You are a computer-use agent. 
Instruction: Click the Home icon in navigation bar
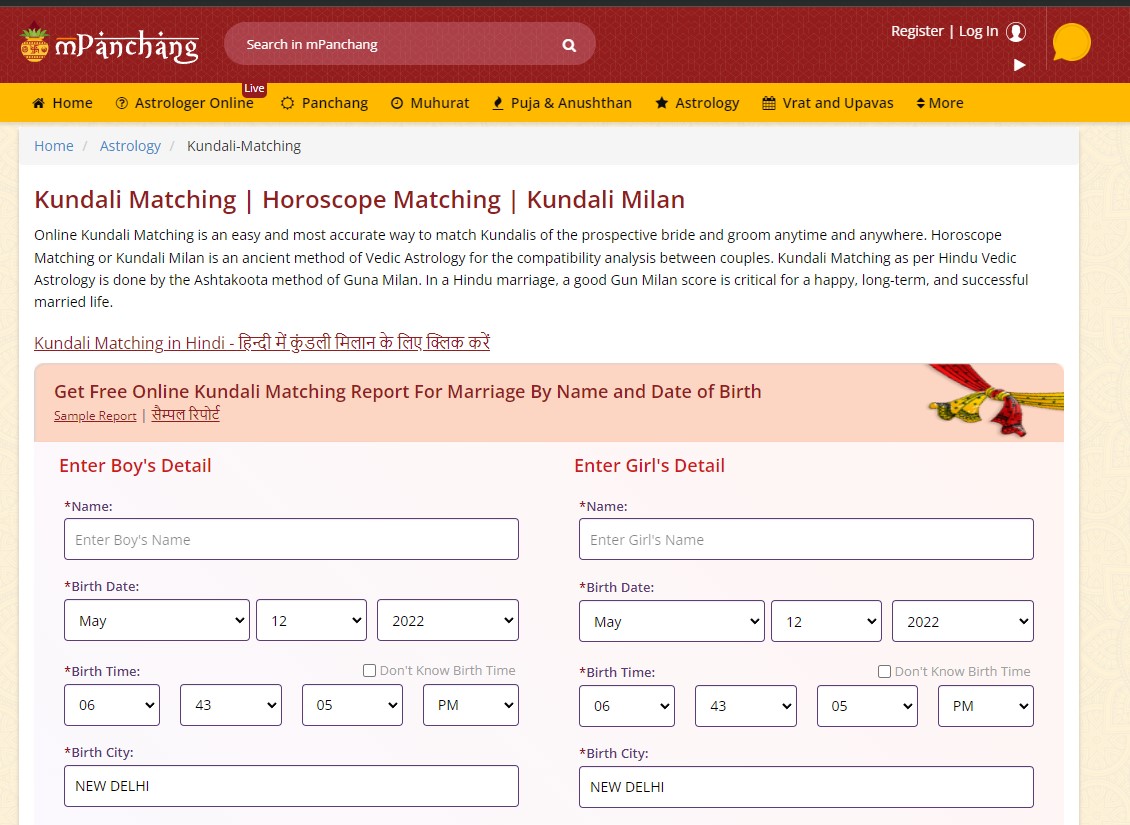click(x=39, y=103)
